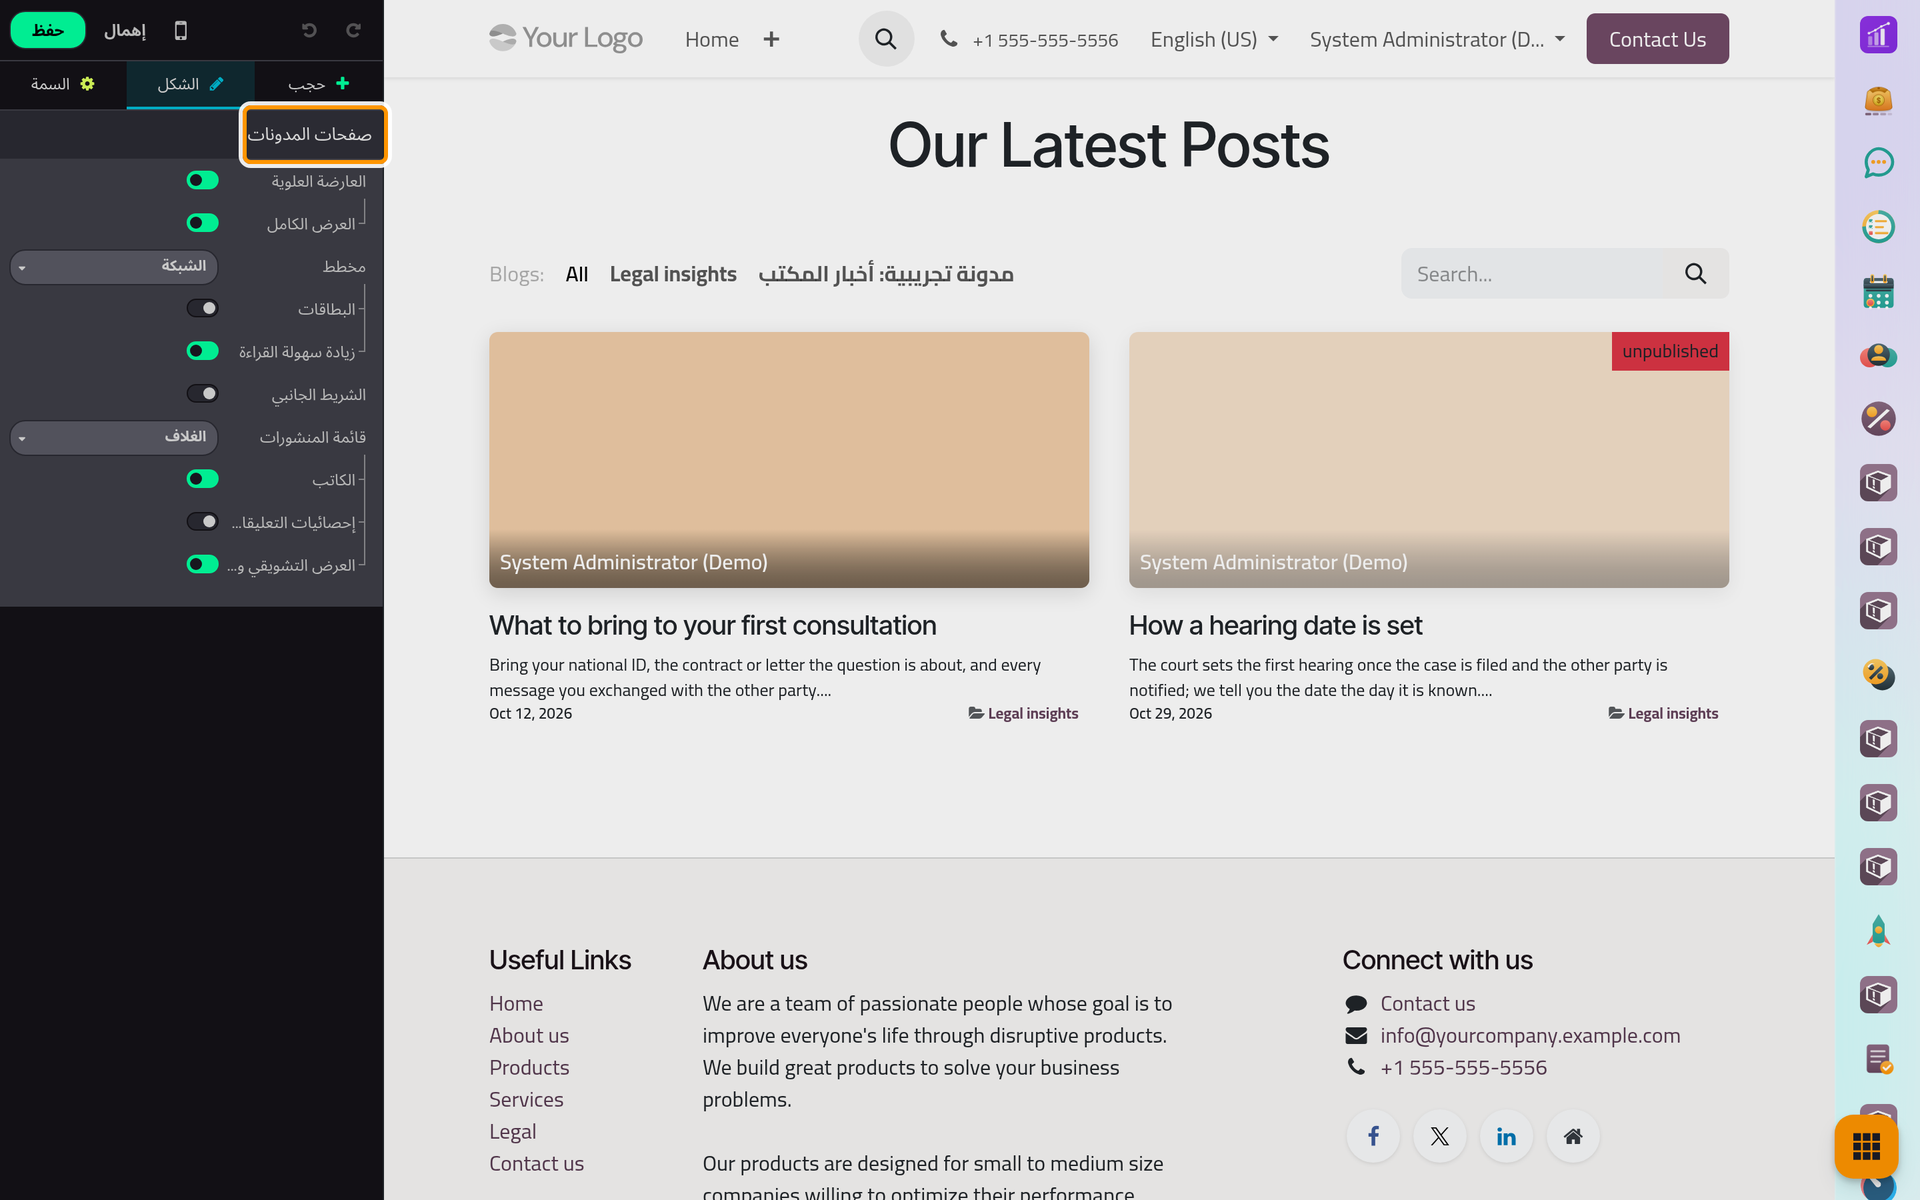Viewport: 1920px width, 1200px height.
Task: Click the LinkedIn icon in footer
Action: click(1506, 1136)
